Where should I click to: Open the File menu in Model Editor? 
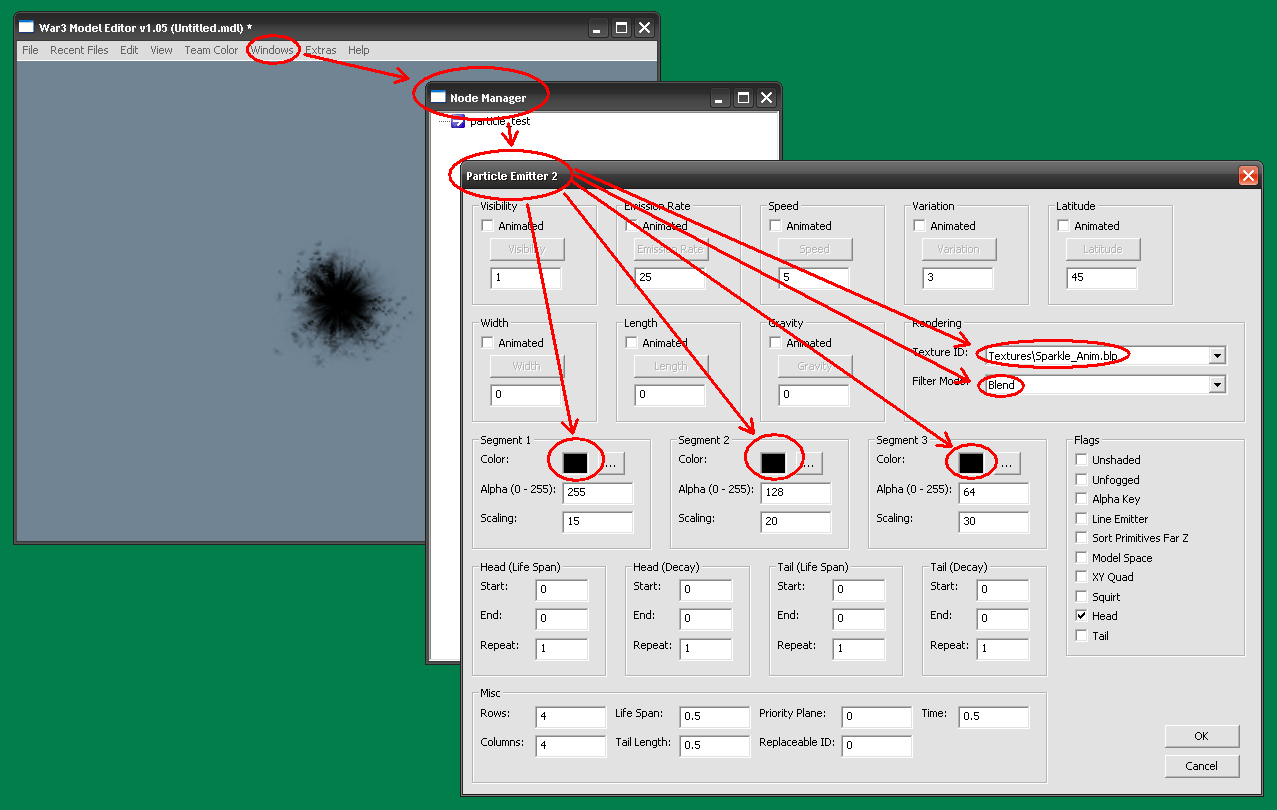click(x=30, y=50)
